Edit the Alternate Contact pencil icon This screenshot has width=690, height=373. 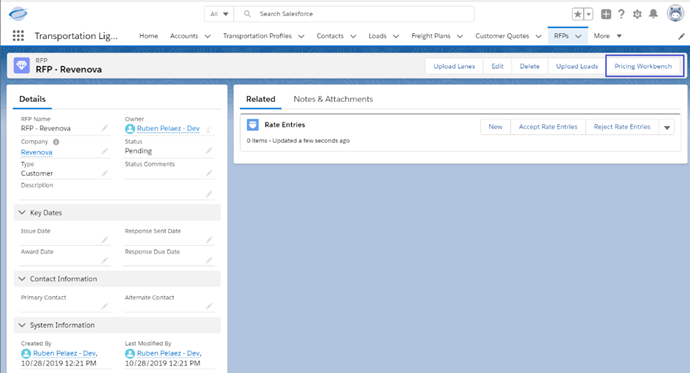pos(209,306)
